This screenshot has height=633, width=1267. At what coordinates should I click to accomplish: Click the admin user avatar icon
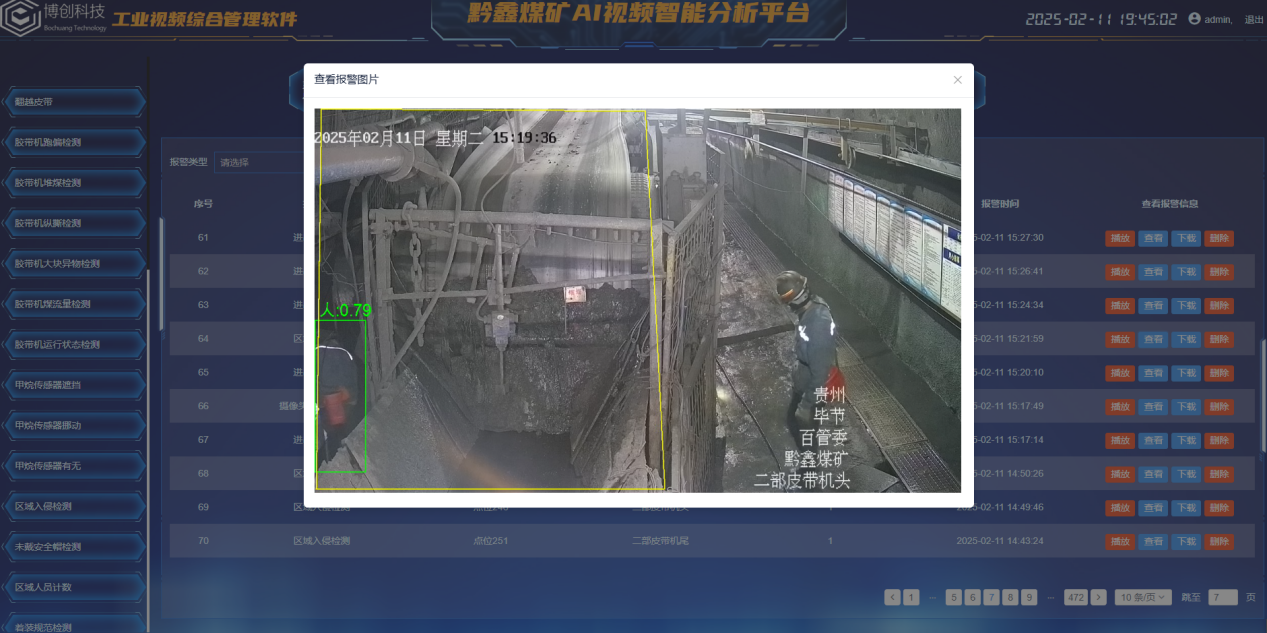1194,19
